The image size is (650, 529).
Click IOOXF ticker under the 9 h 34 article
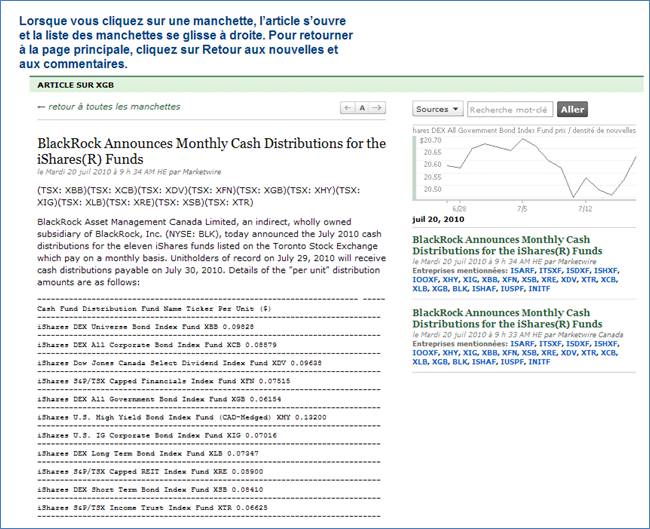[425, 280]
